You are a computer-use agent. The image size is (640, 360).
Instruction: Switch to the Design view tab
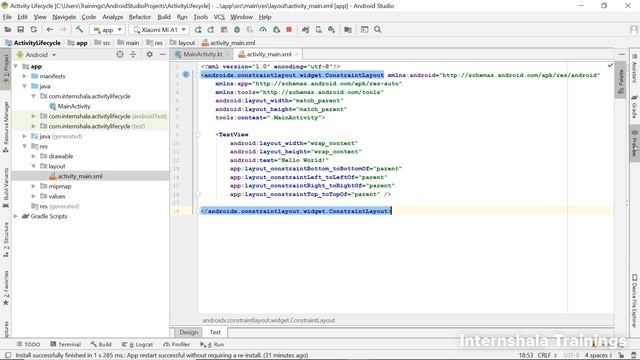188,332
